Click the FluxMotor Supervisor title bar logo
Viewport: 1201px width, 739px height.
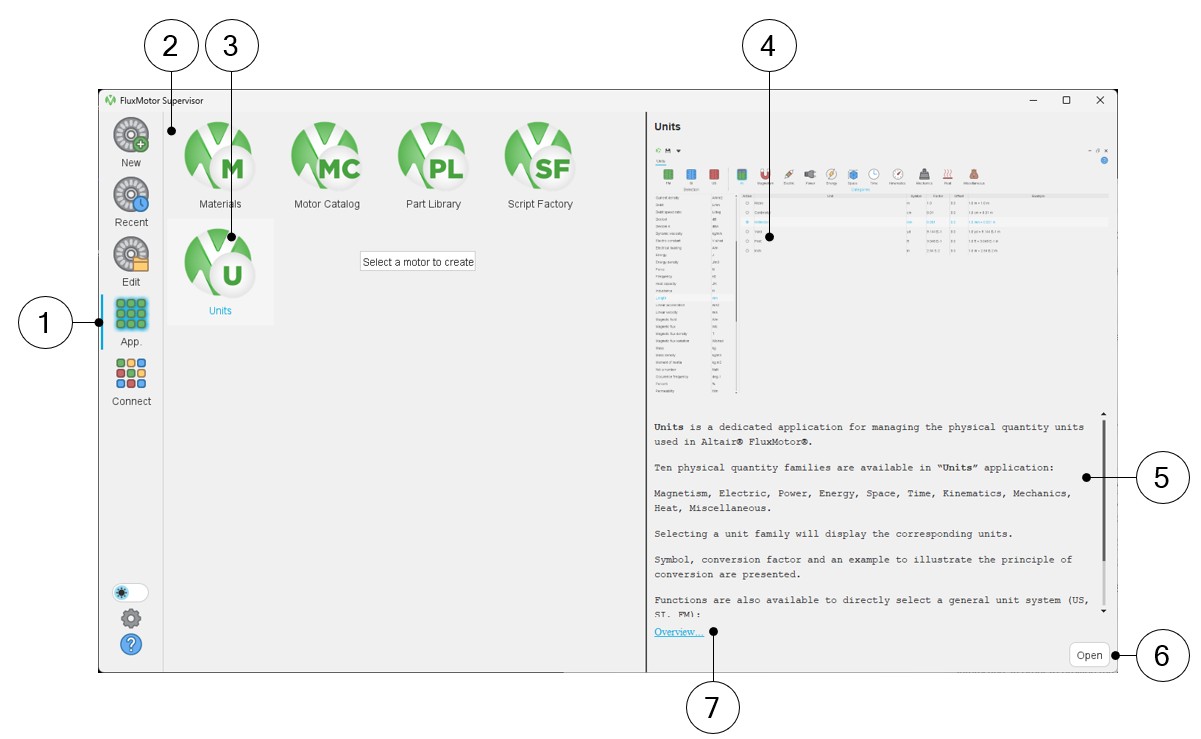point(110,100)
